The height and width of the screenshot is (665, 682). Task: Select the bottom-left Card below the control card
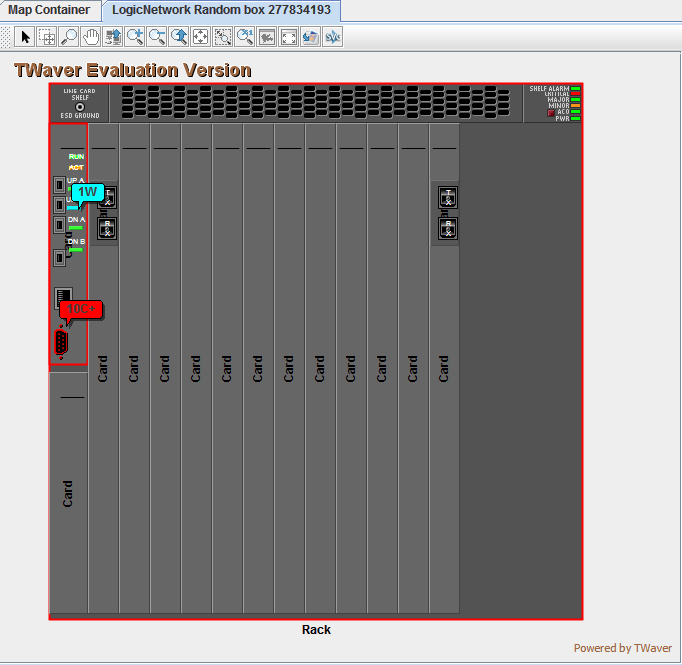pos(69,493)
